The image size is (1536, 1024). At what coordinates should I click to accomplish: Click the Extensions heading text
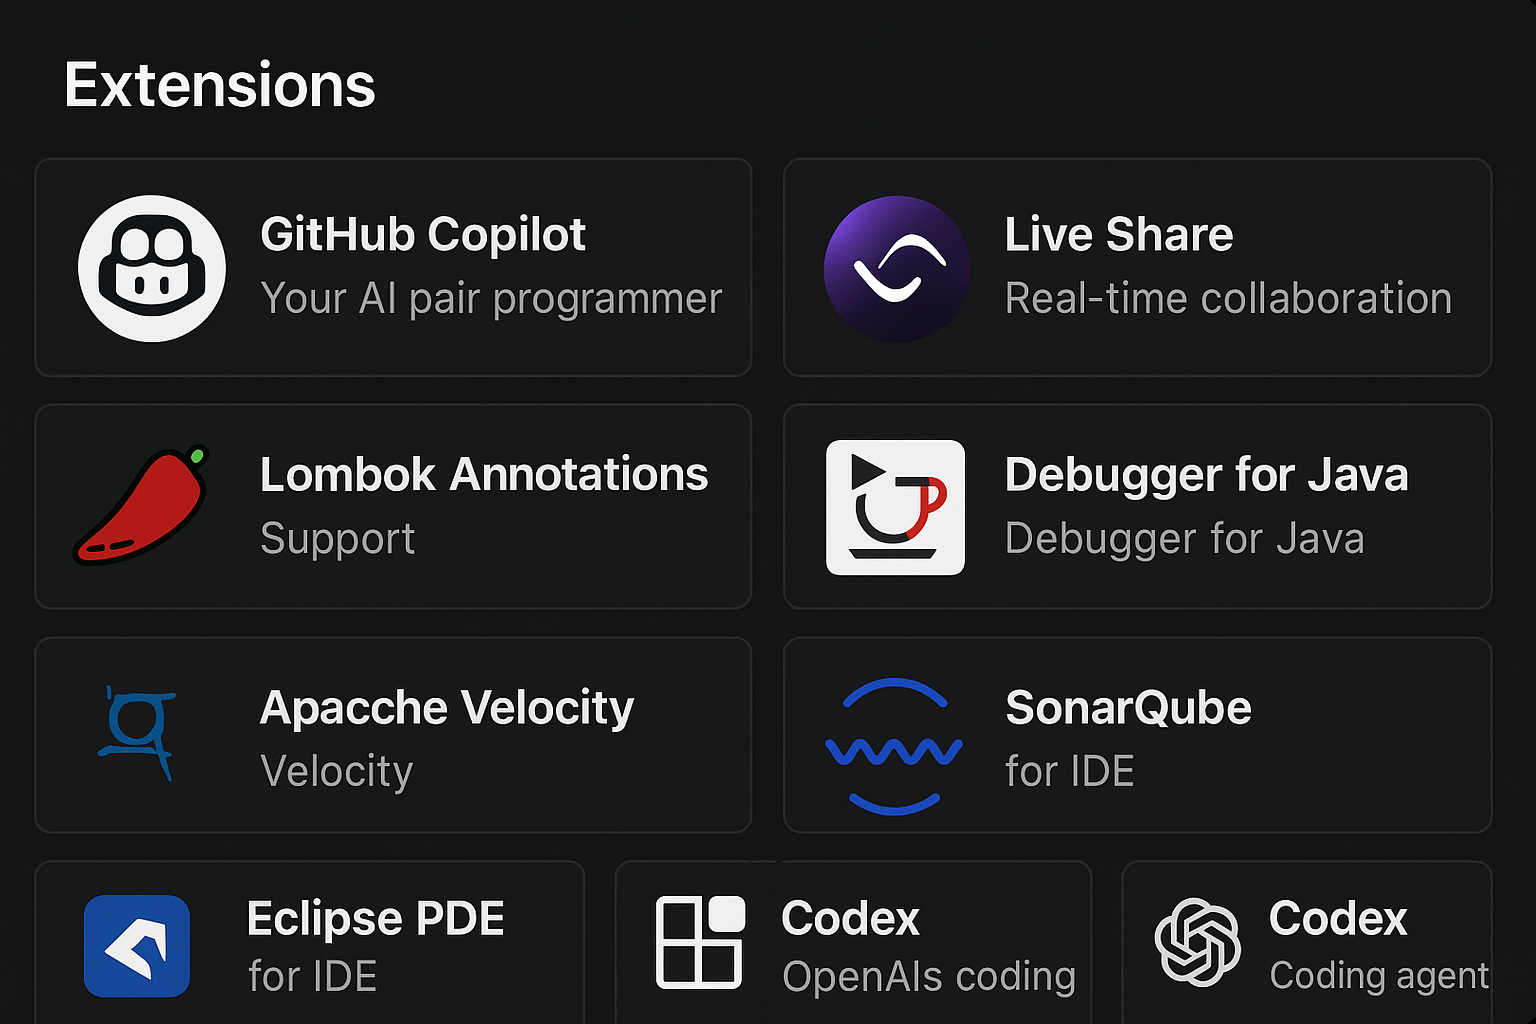coord(219,84)
